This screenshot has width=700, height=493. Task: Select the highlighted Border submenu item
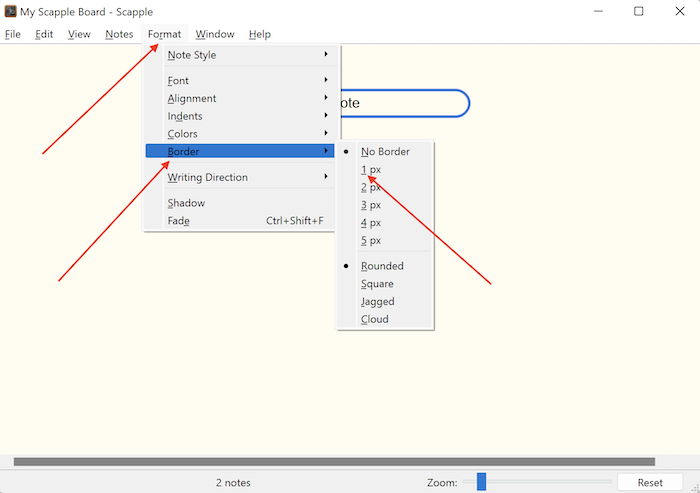coord(240,151)
